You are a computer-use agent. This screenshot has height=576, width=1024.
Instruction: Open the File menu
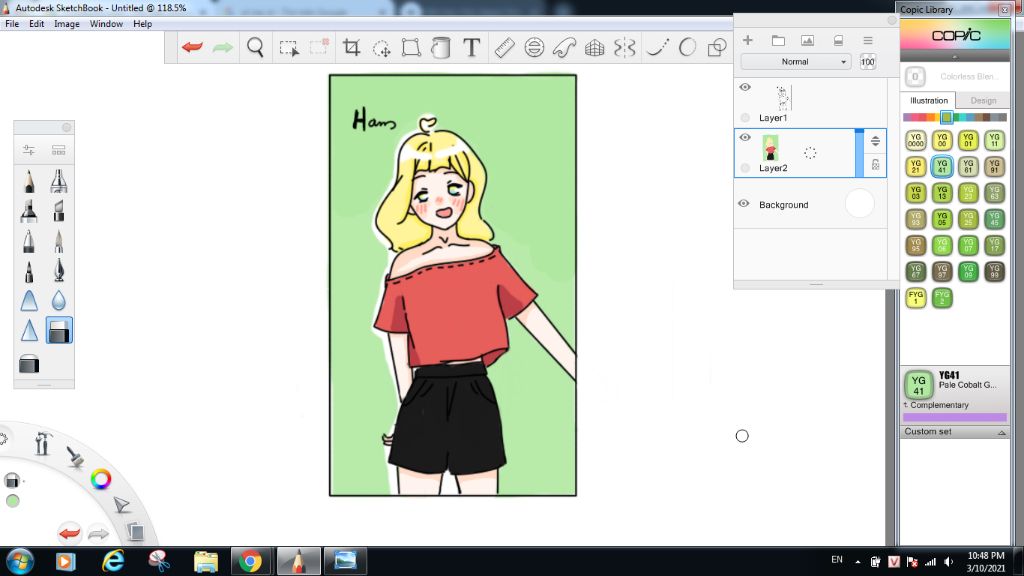pos(12,24)
